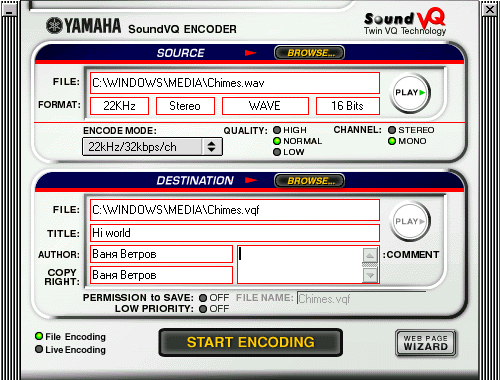Select LOW quality option
Screen dimensions: 500x380
tap(277, 152)
